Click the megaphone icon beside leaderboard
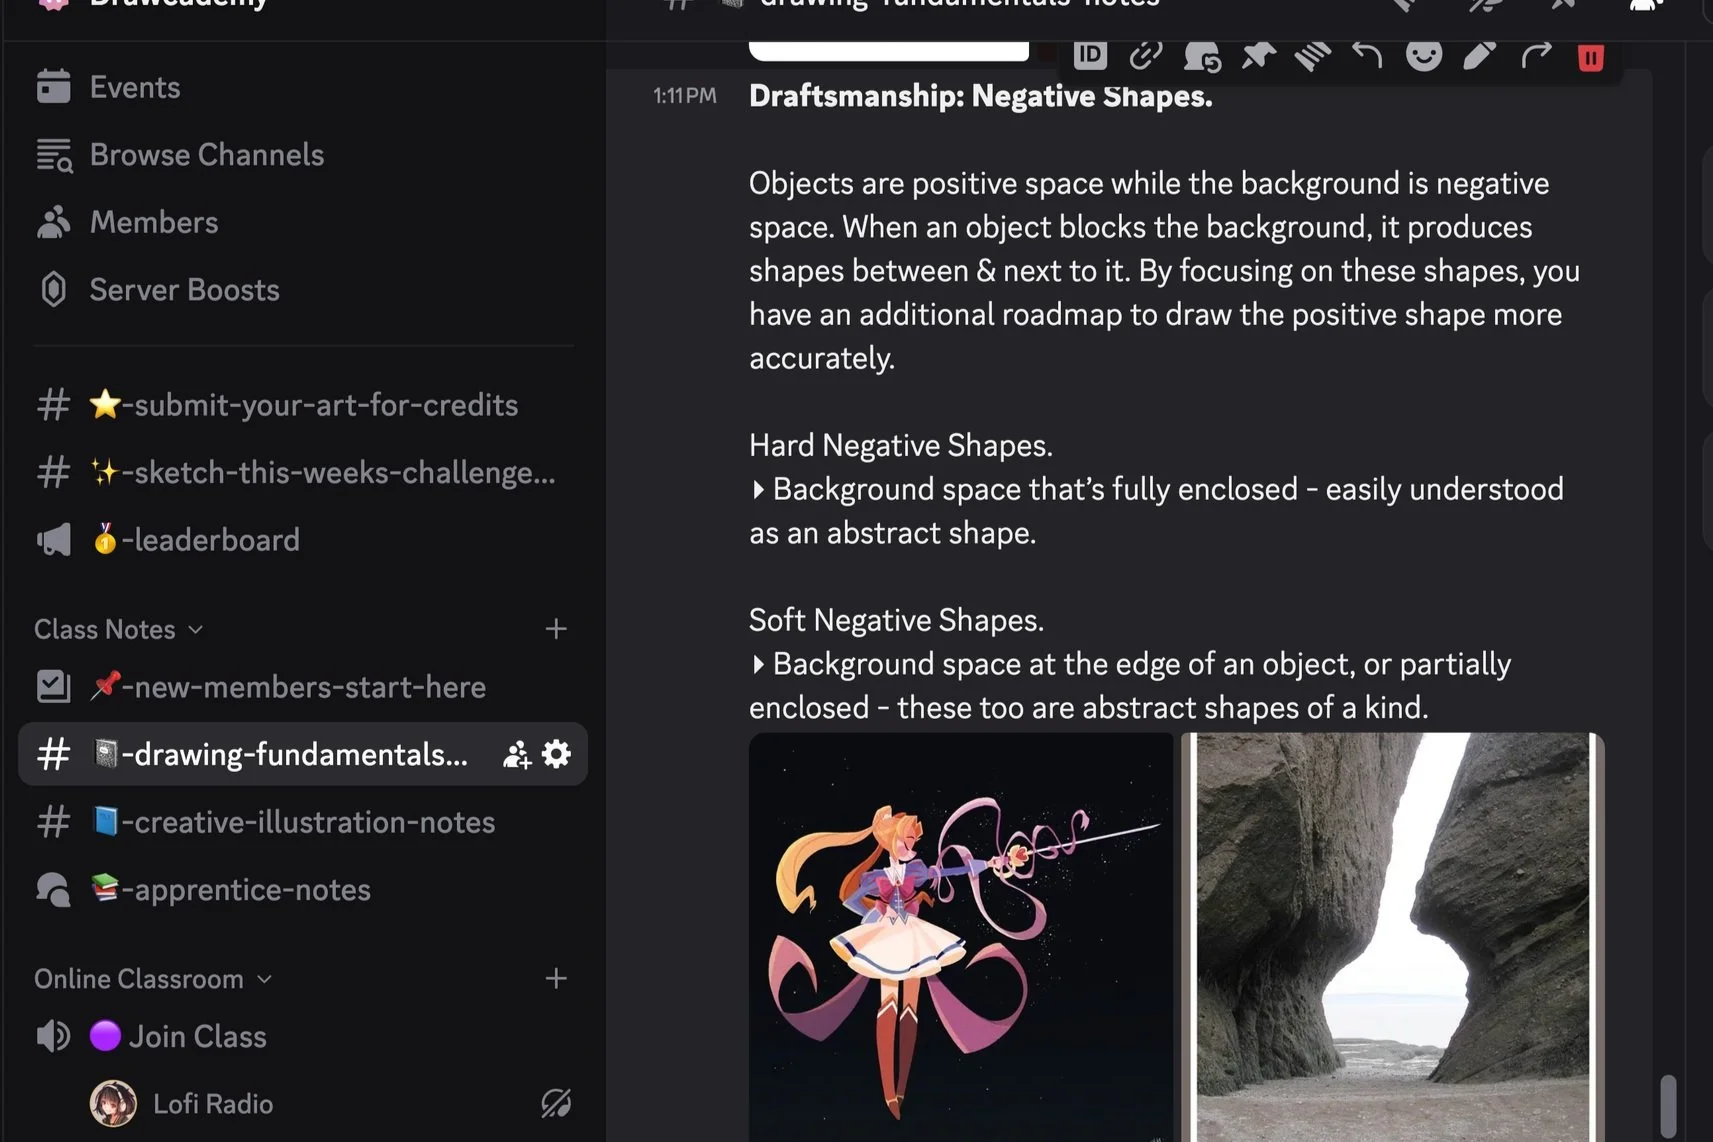 point(54,540)
